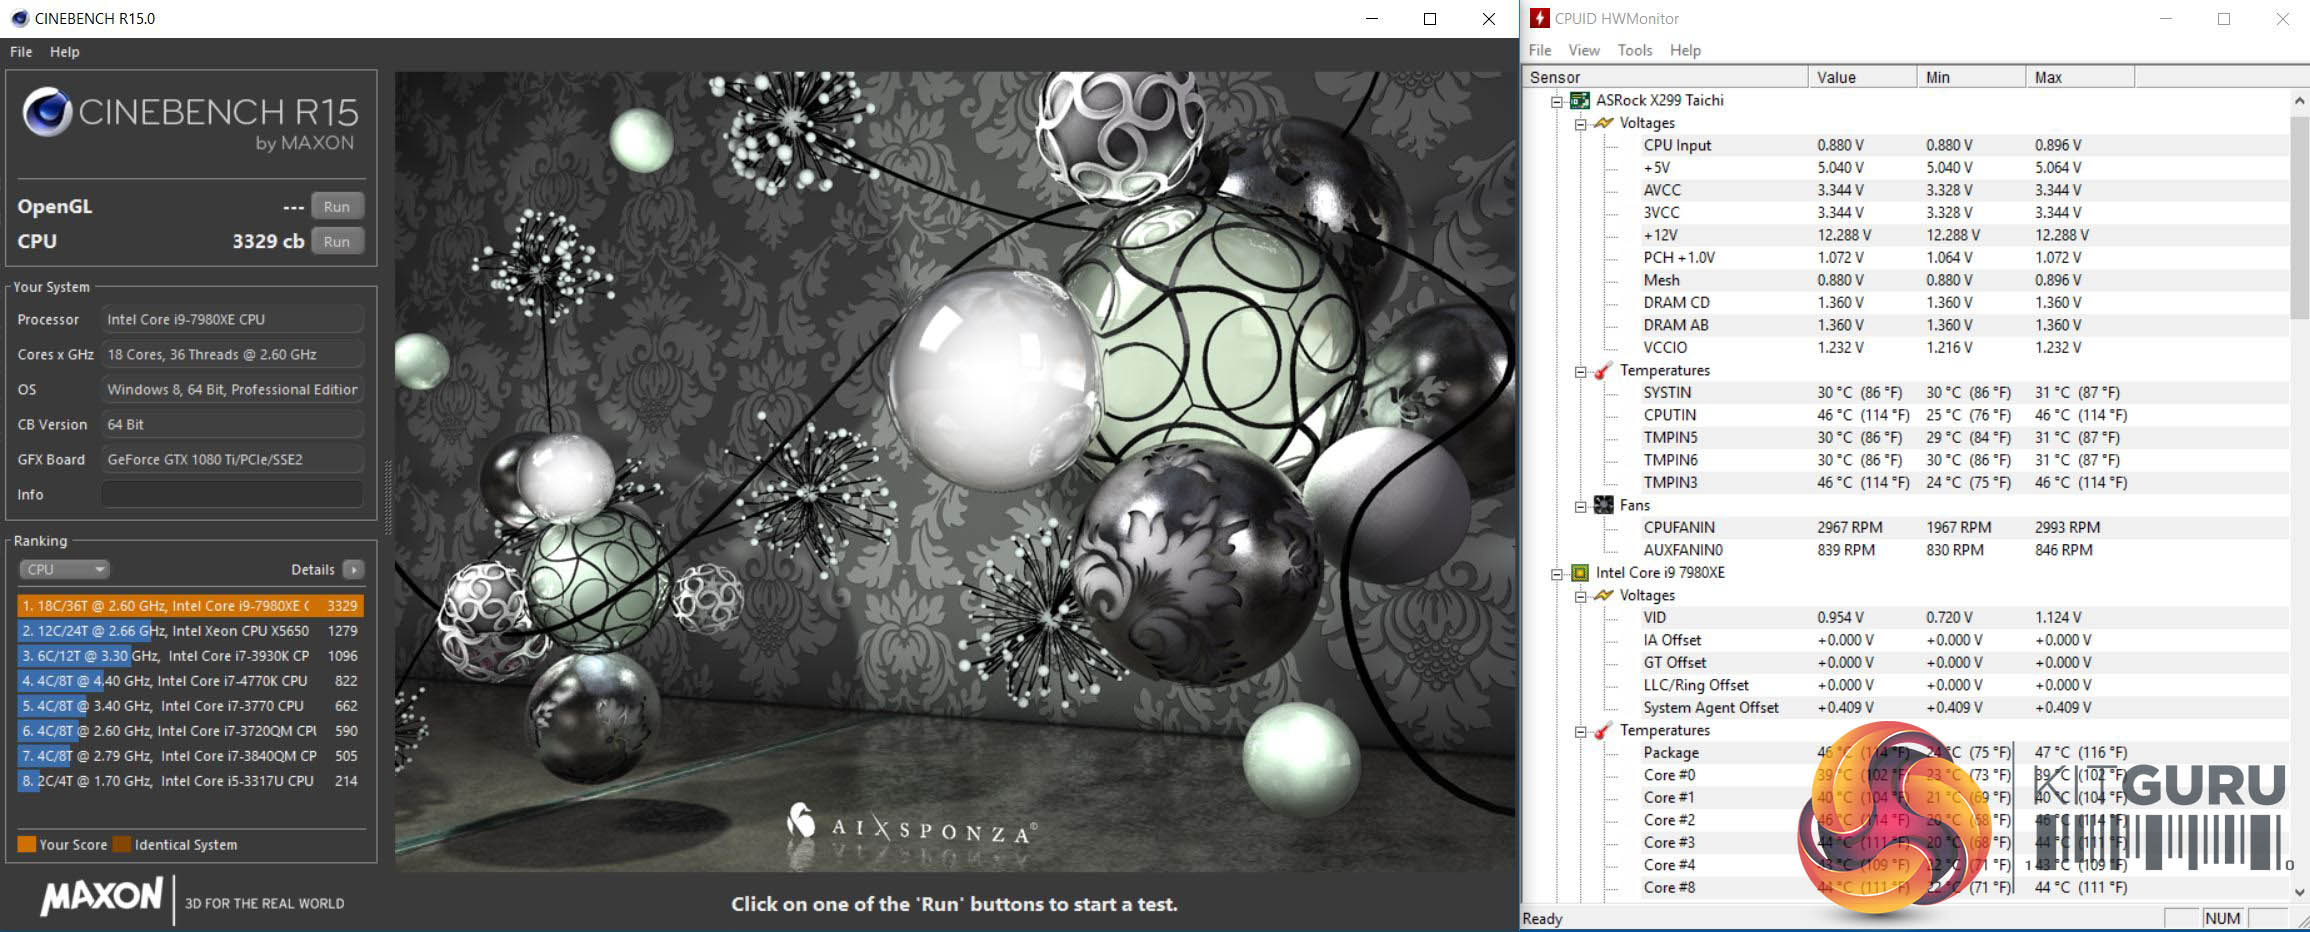This screenshot has width=2310, height=932.
Task: Click the MAXON logo in Cinebench
Action: point(102,896)
